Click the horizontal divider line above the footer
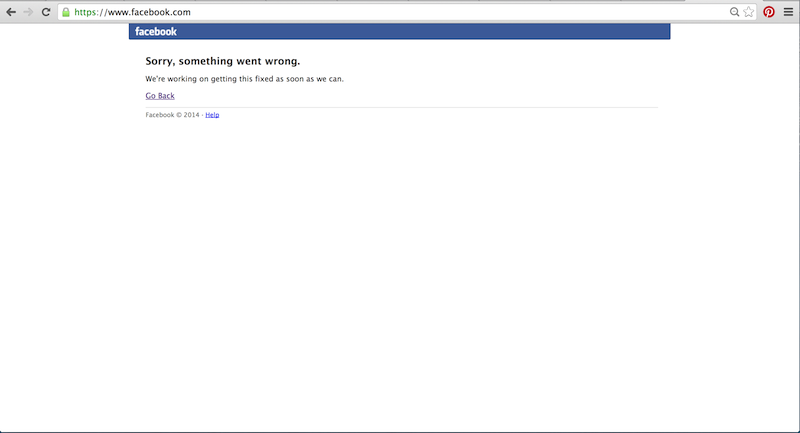800x433 pixels. tap(400, 106)
